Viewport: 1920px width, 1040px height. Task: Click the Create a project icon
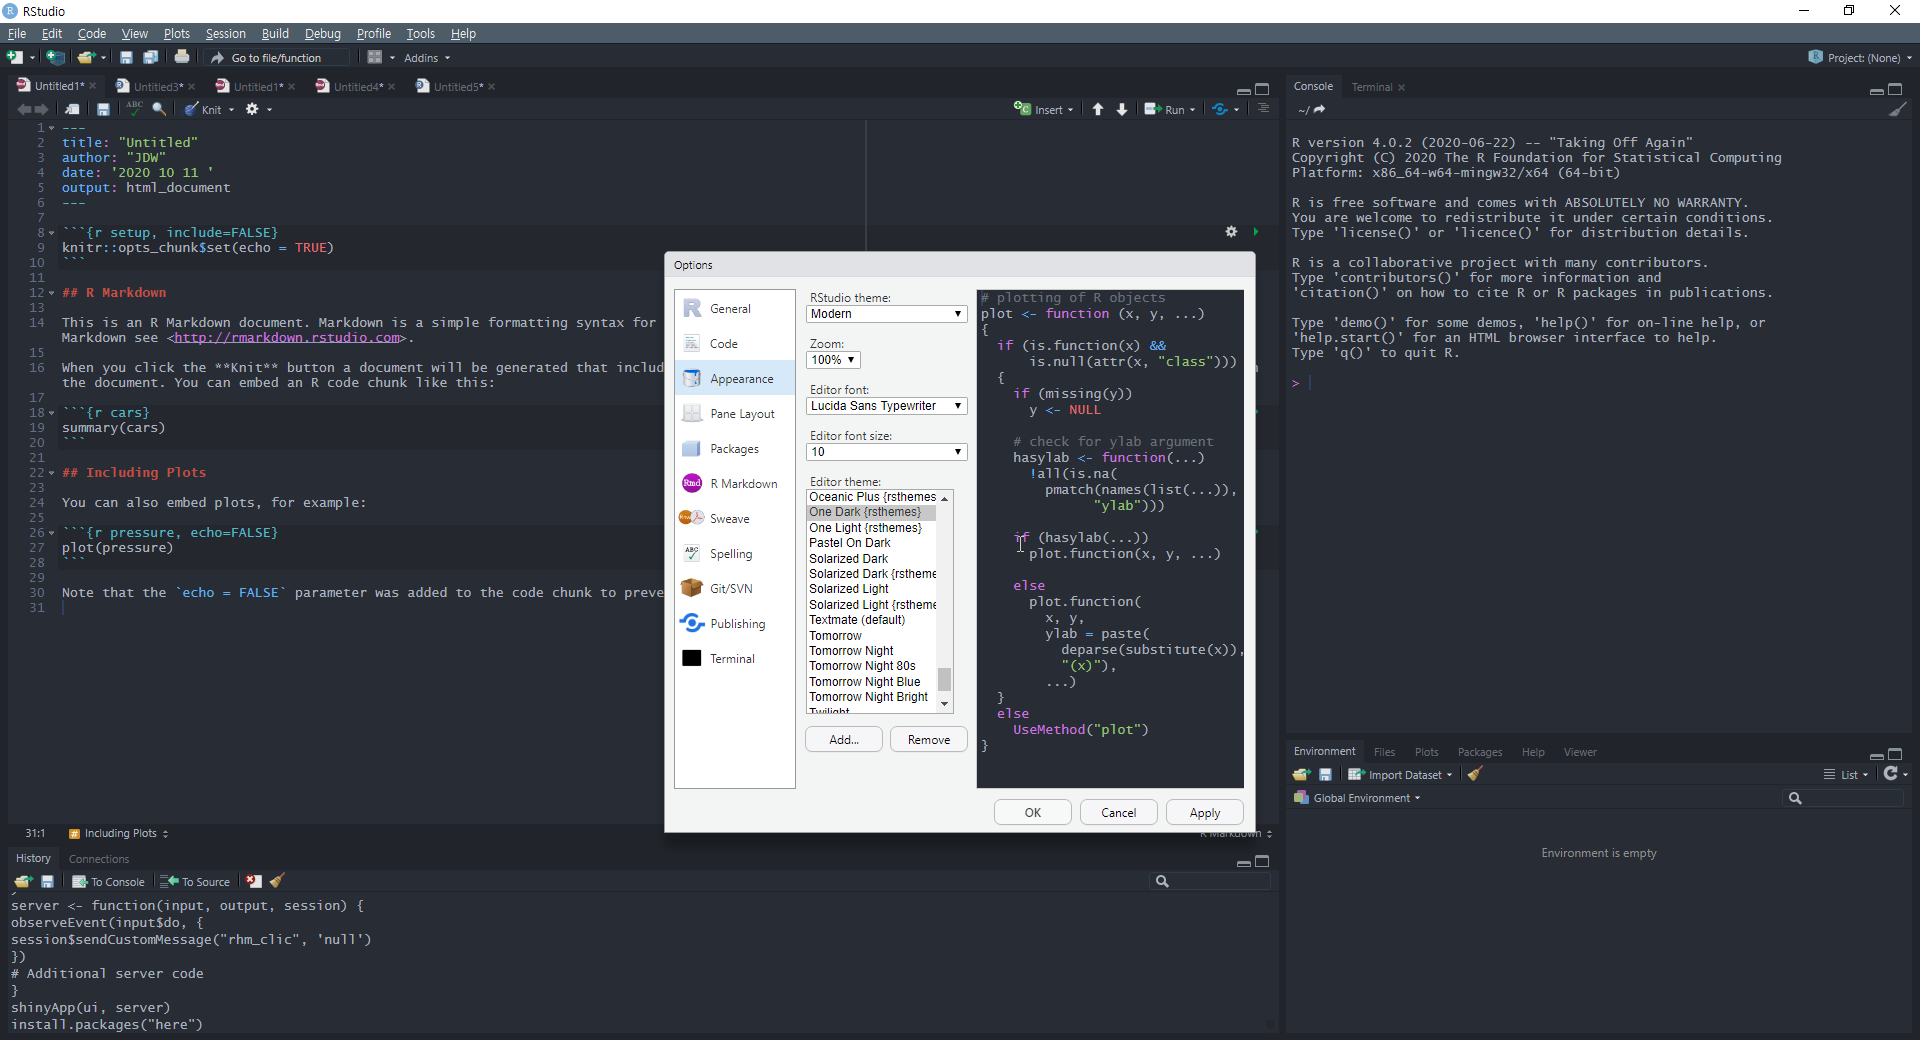56,57
